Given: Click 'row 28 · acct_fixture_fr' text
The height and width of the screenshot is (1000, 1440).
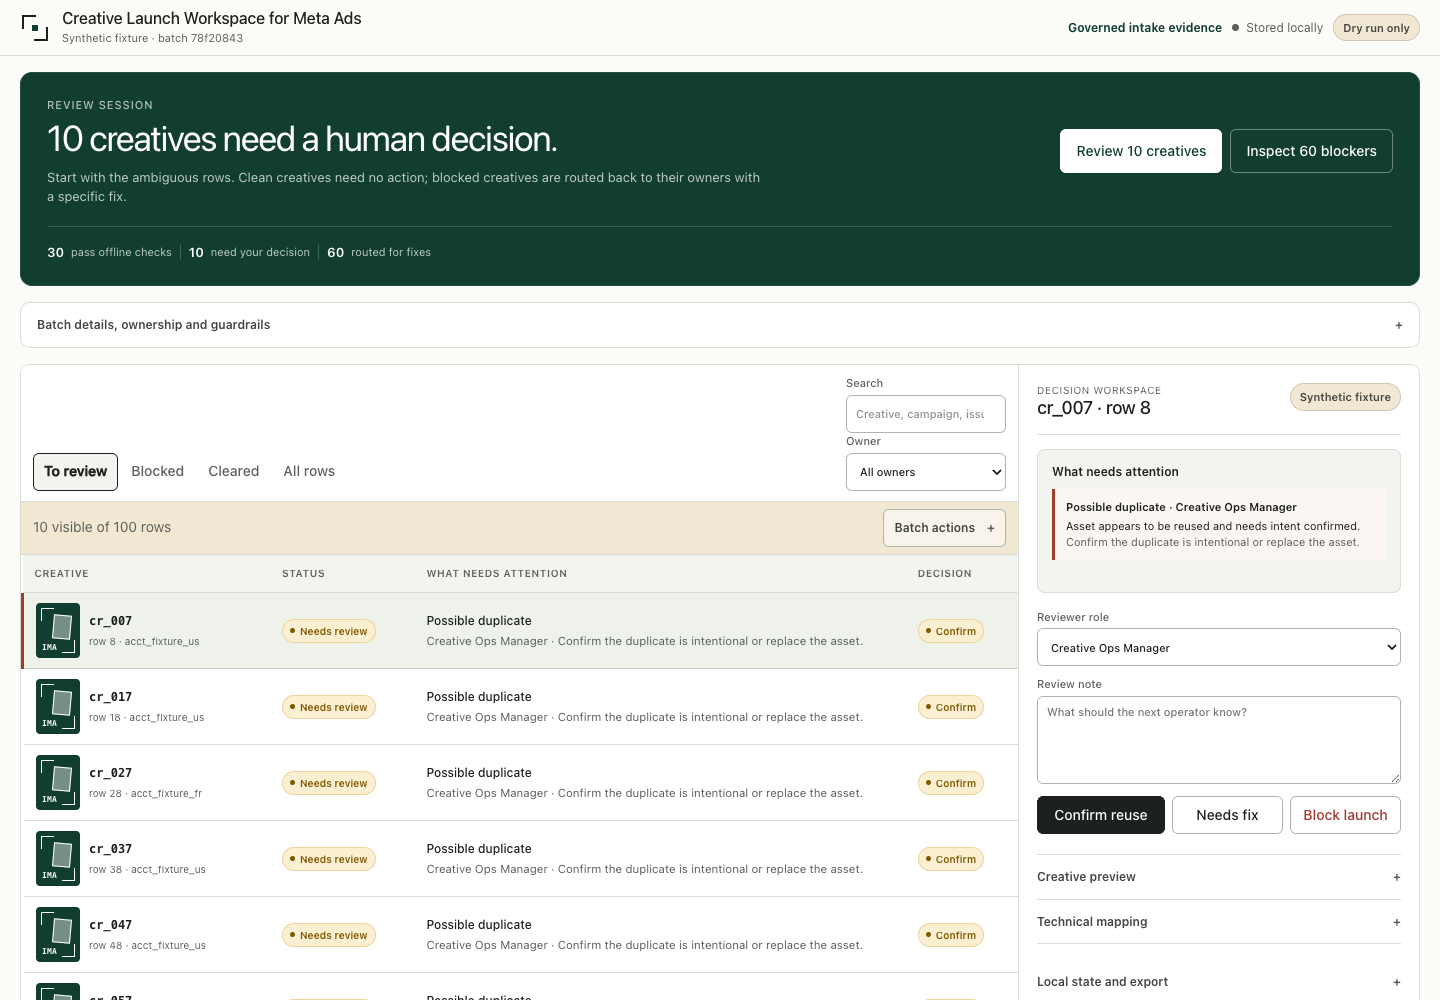Looking at the screenshot, I should point(146,793).
